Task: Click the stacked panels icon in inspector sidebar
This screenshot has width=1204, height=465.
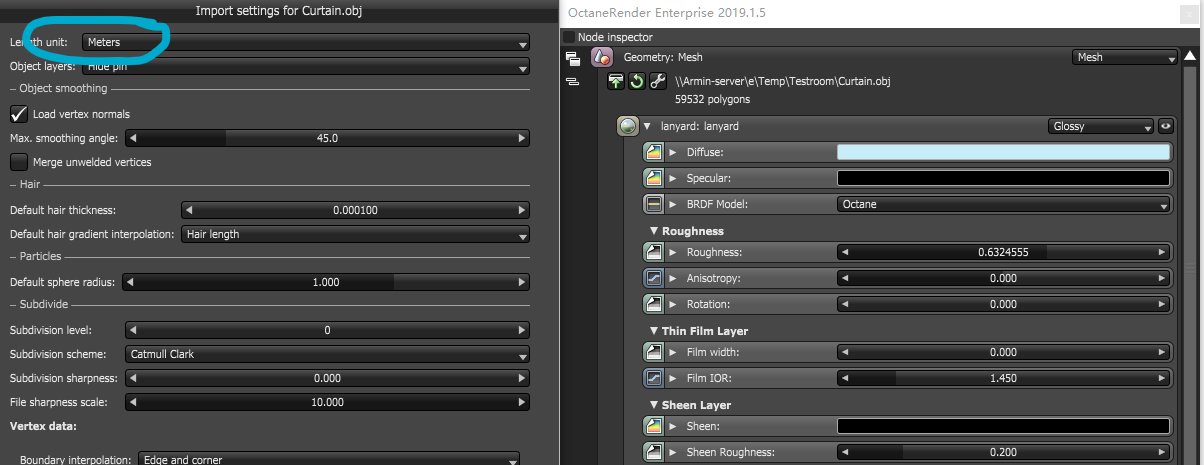Action: pyautogui.click(x=573, y=58)
